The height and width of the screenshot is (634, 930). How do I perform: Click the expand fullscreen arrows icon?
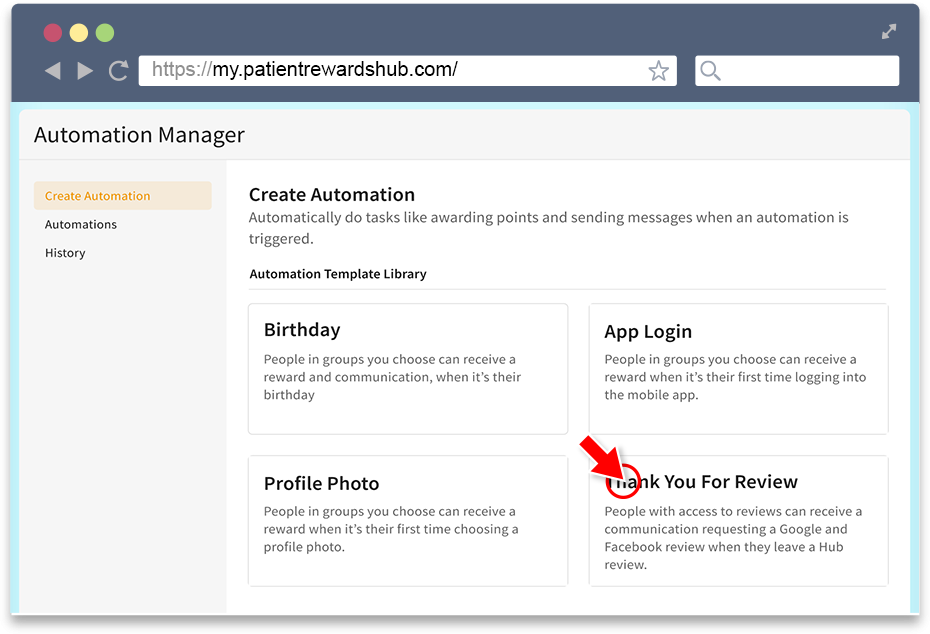(x=888, y=31)
